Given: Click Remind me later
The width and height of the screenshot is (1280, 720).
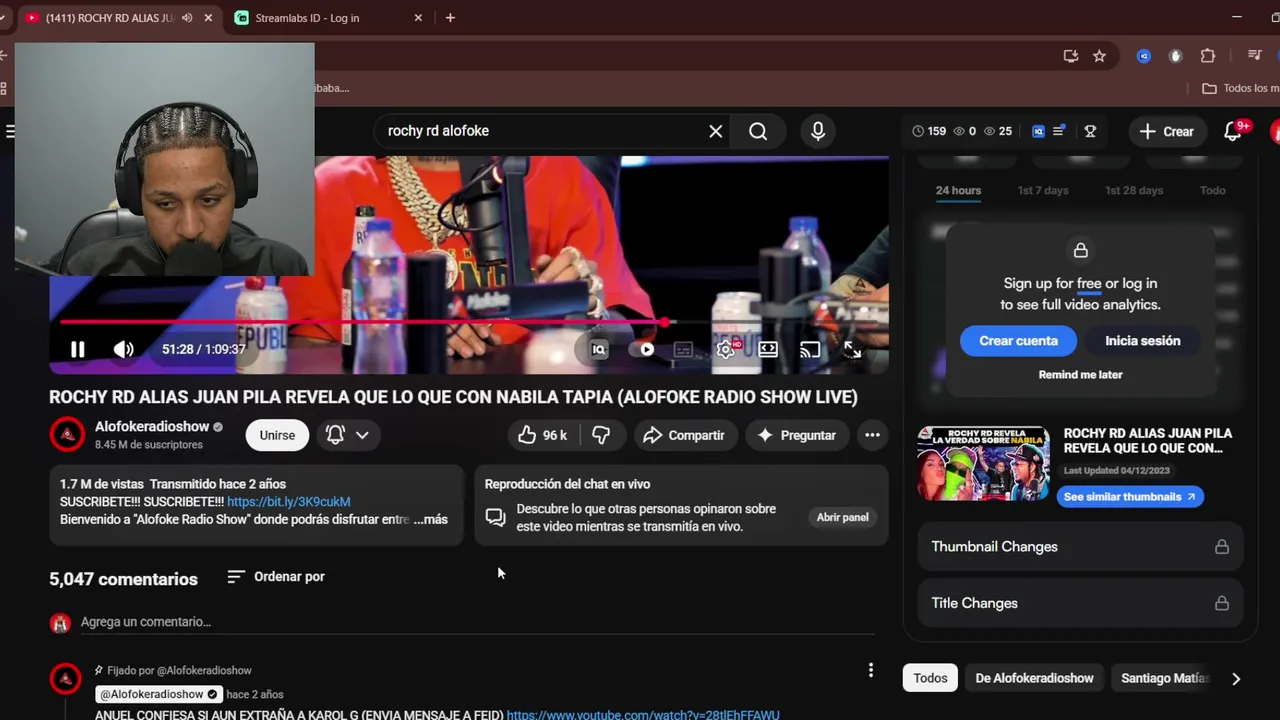Looking at the screenshot, I should point(1080,375).
